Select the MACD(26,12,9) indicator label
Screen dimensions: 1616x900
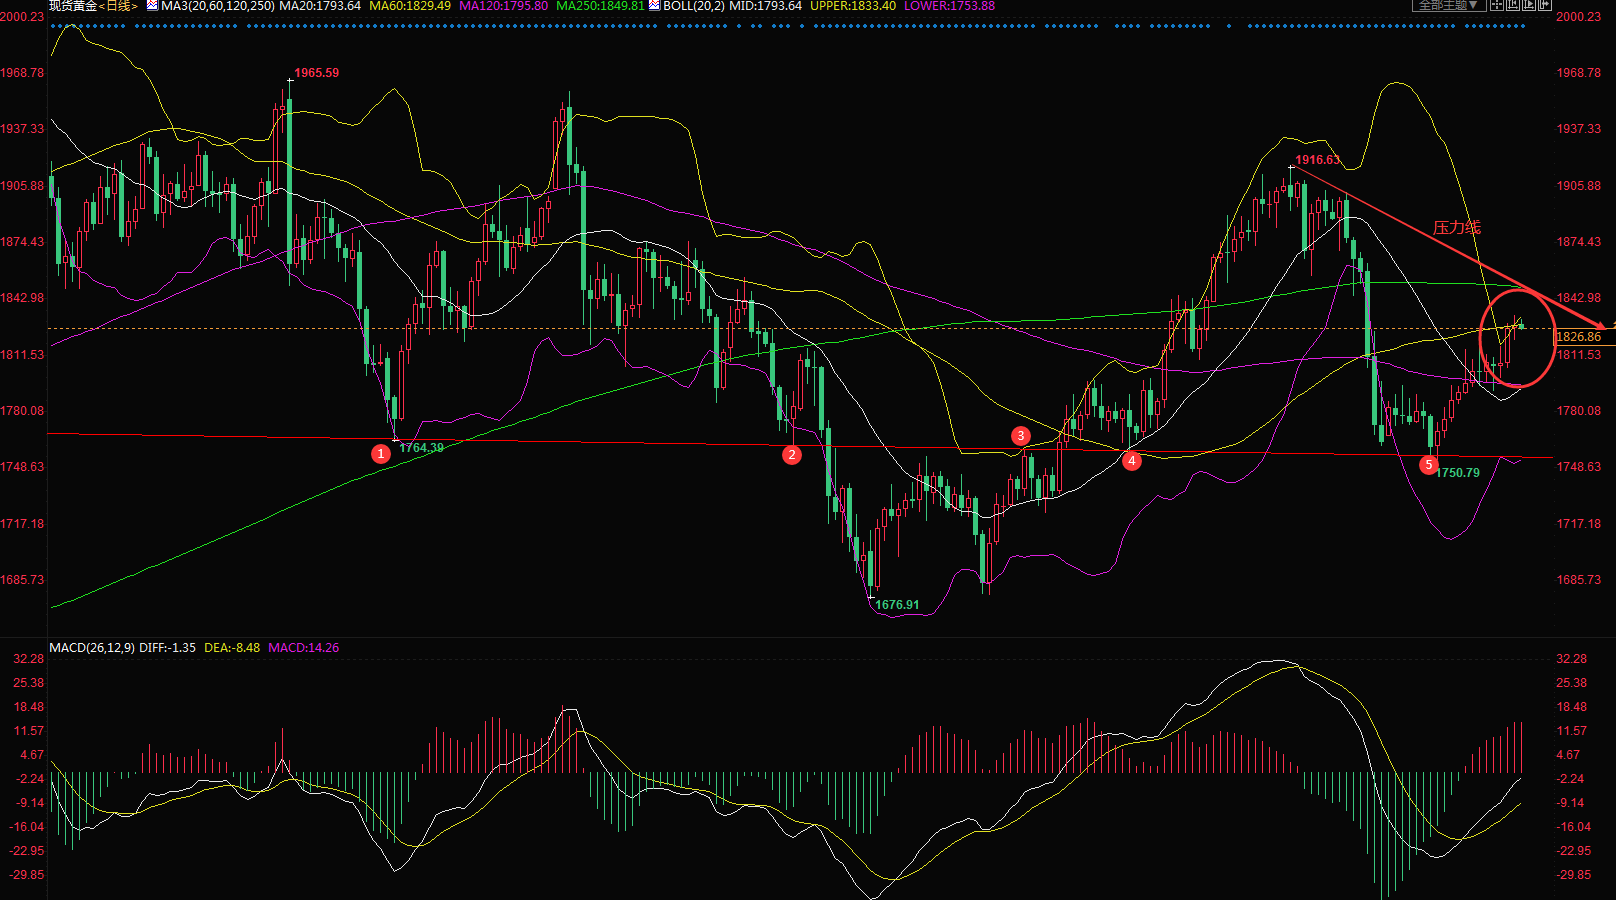click(x=92, y=648)
